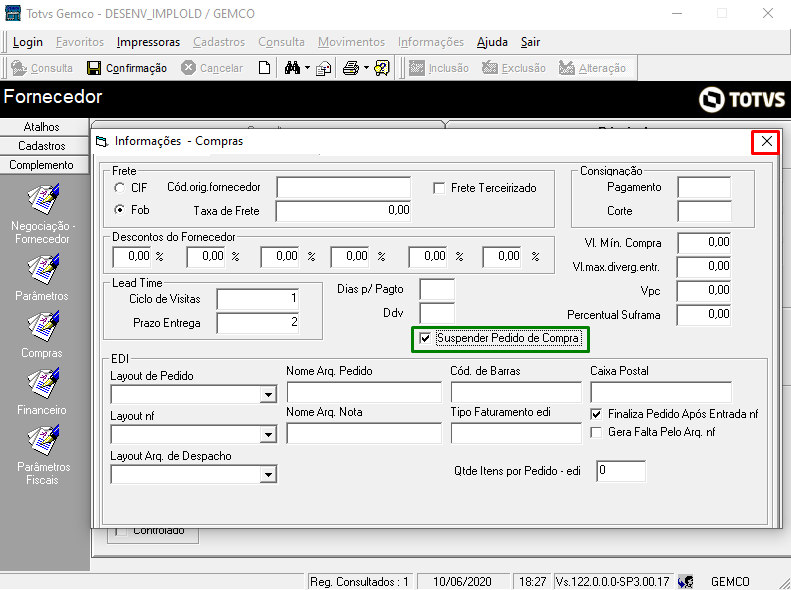Click the Informações - Compras dialog title icon
This screenshot has width=791, height=590.
[x=102, y=142]
